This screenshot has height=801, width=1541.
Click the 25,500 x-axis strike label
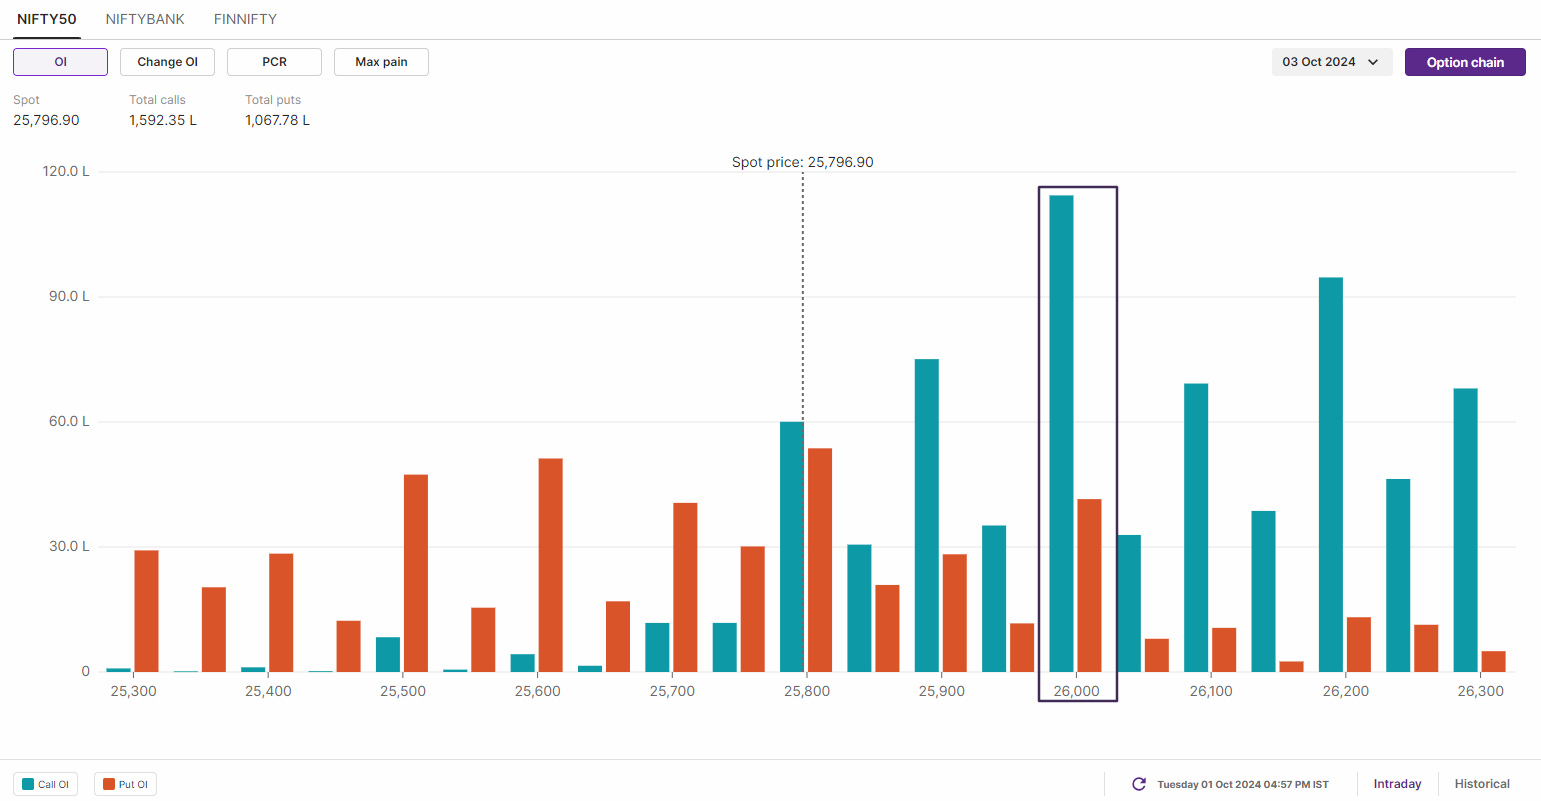[403, 691]
